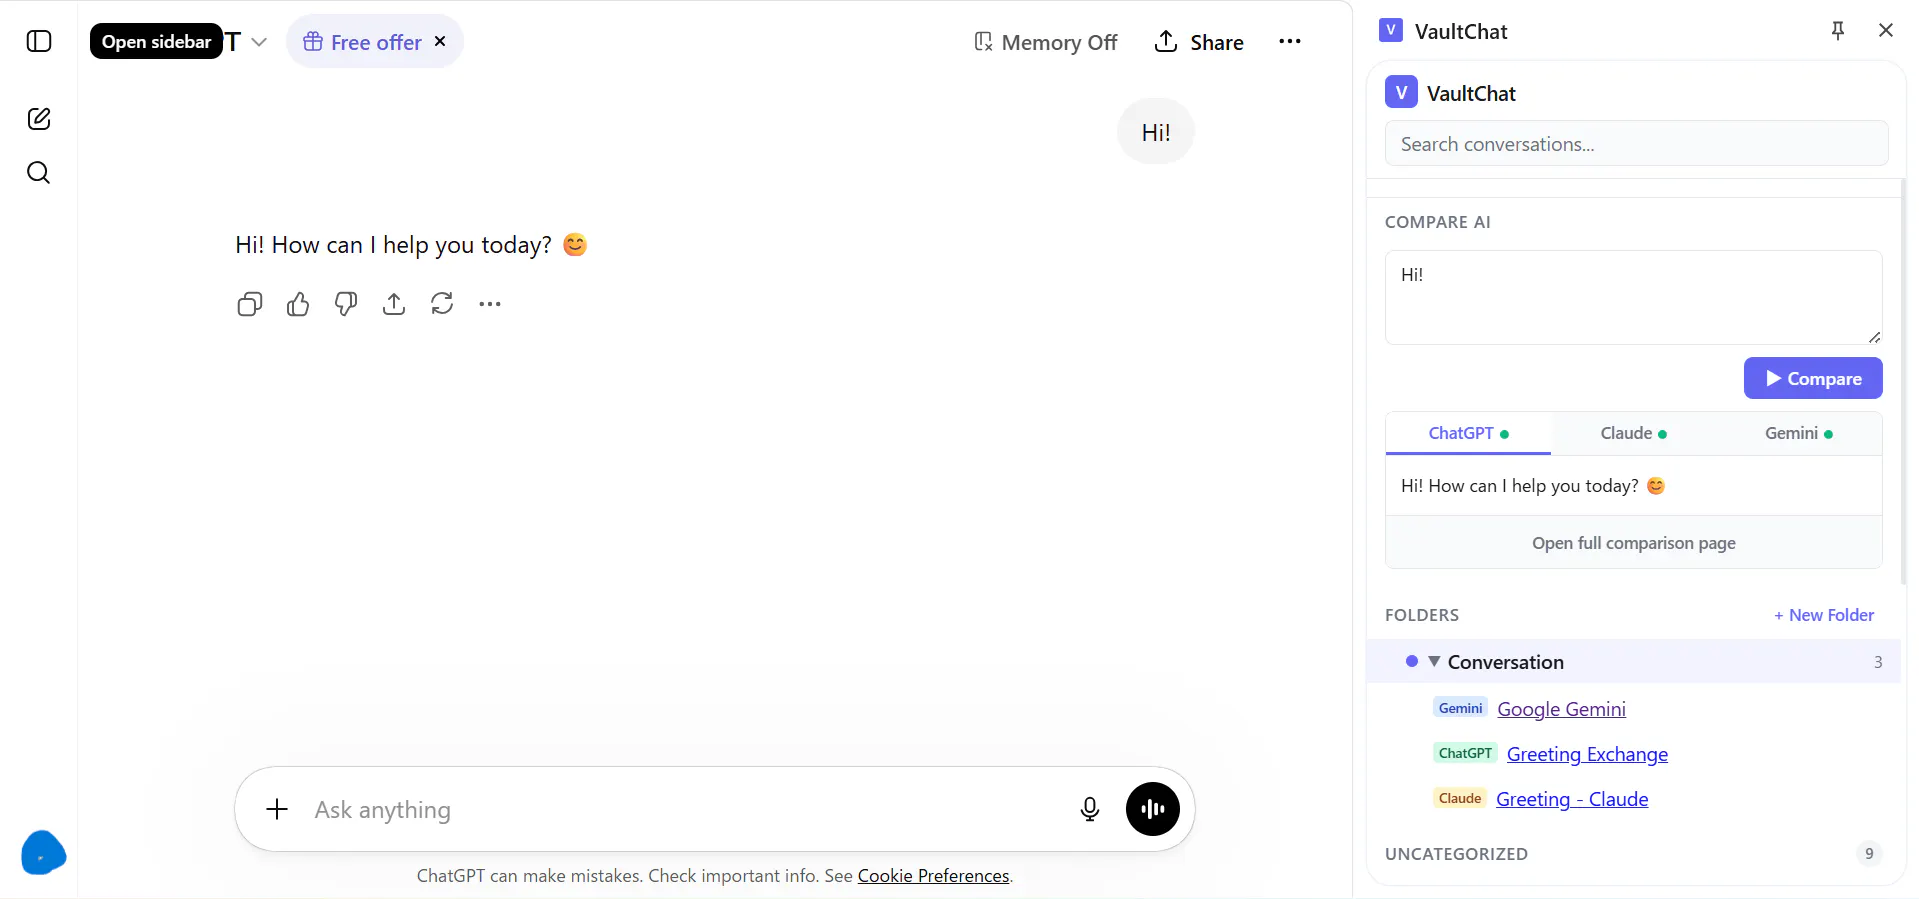This screenshot has width=1919, height=899.
Task: Click the user's Hi! message bubble
Action: click(1156, 132)
